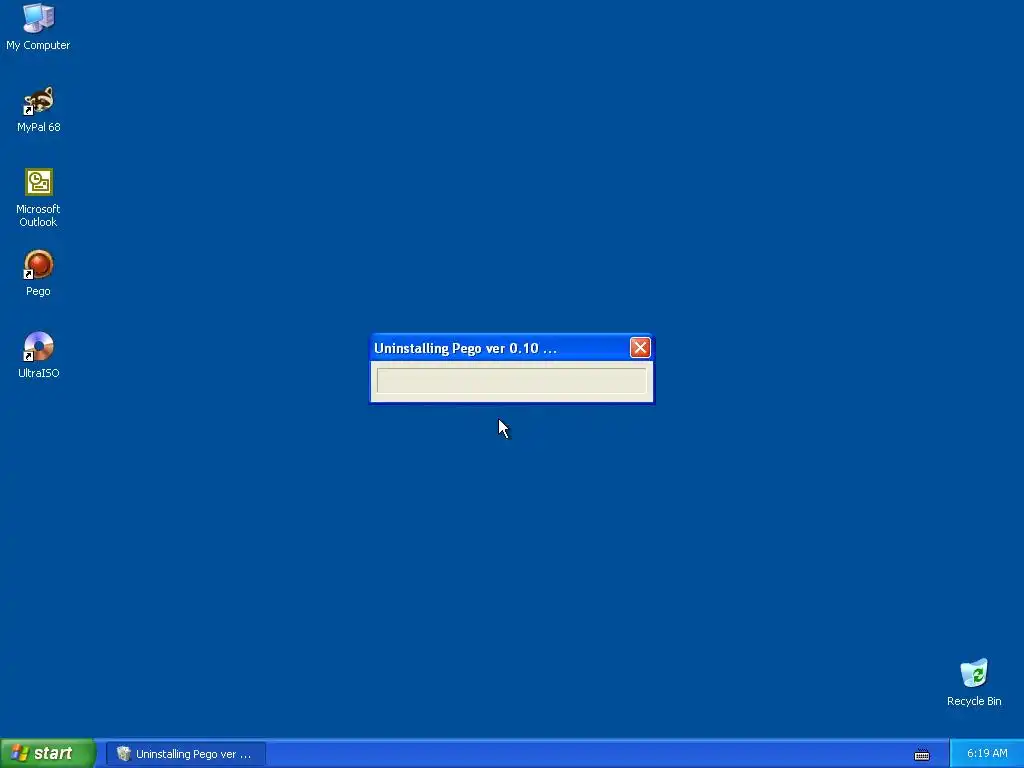The height and width of the screenshot is (768, 1024).
Task: Open My Computer desktop icon
Action: tap(38, 27)
